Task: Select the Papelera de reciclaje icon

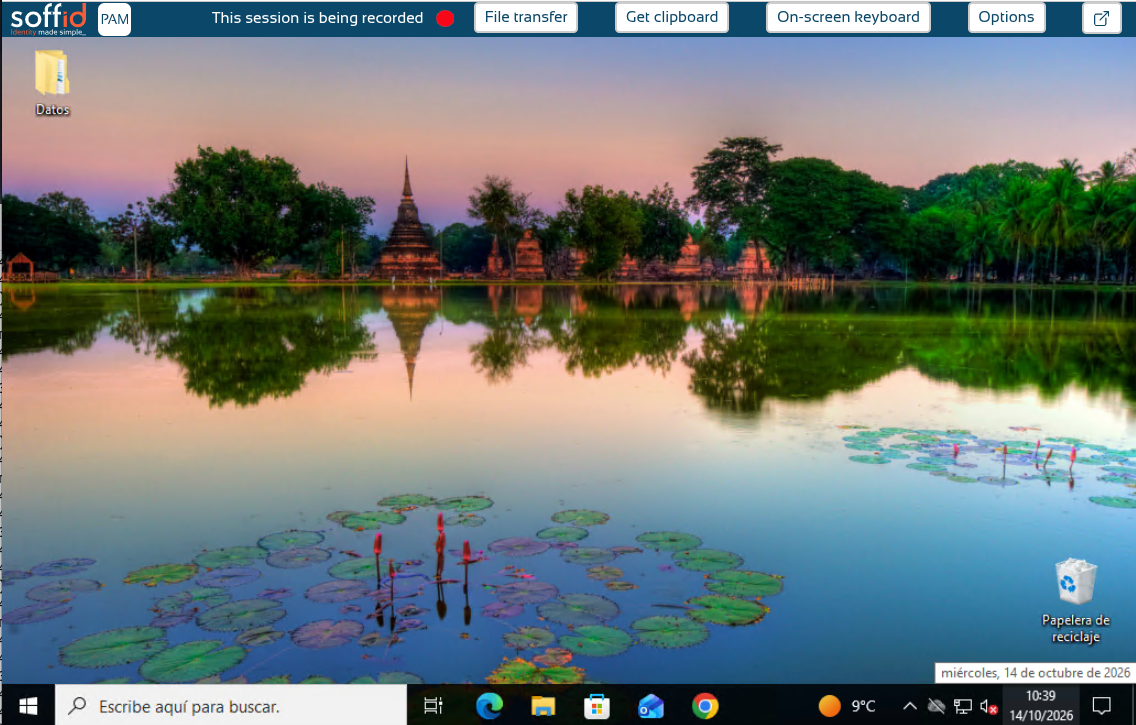Action: click(1075, 600)
